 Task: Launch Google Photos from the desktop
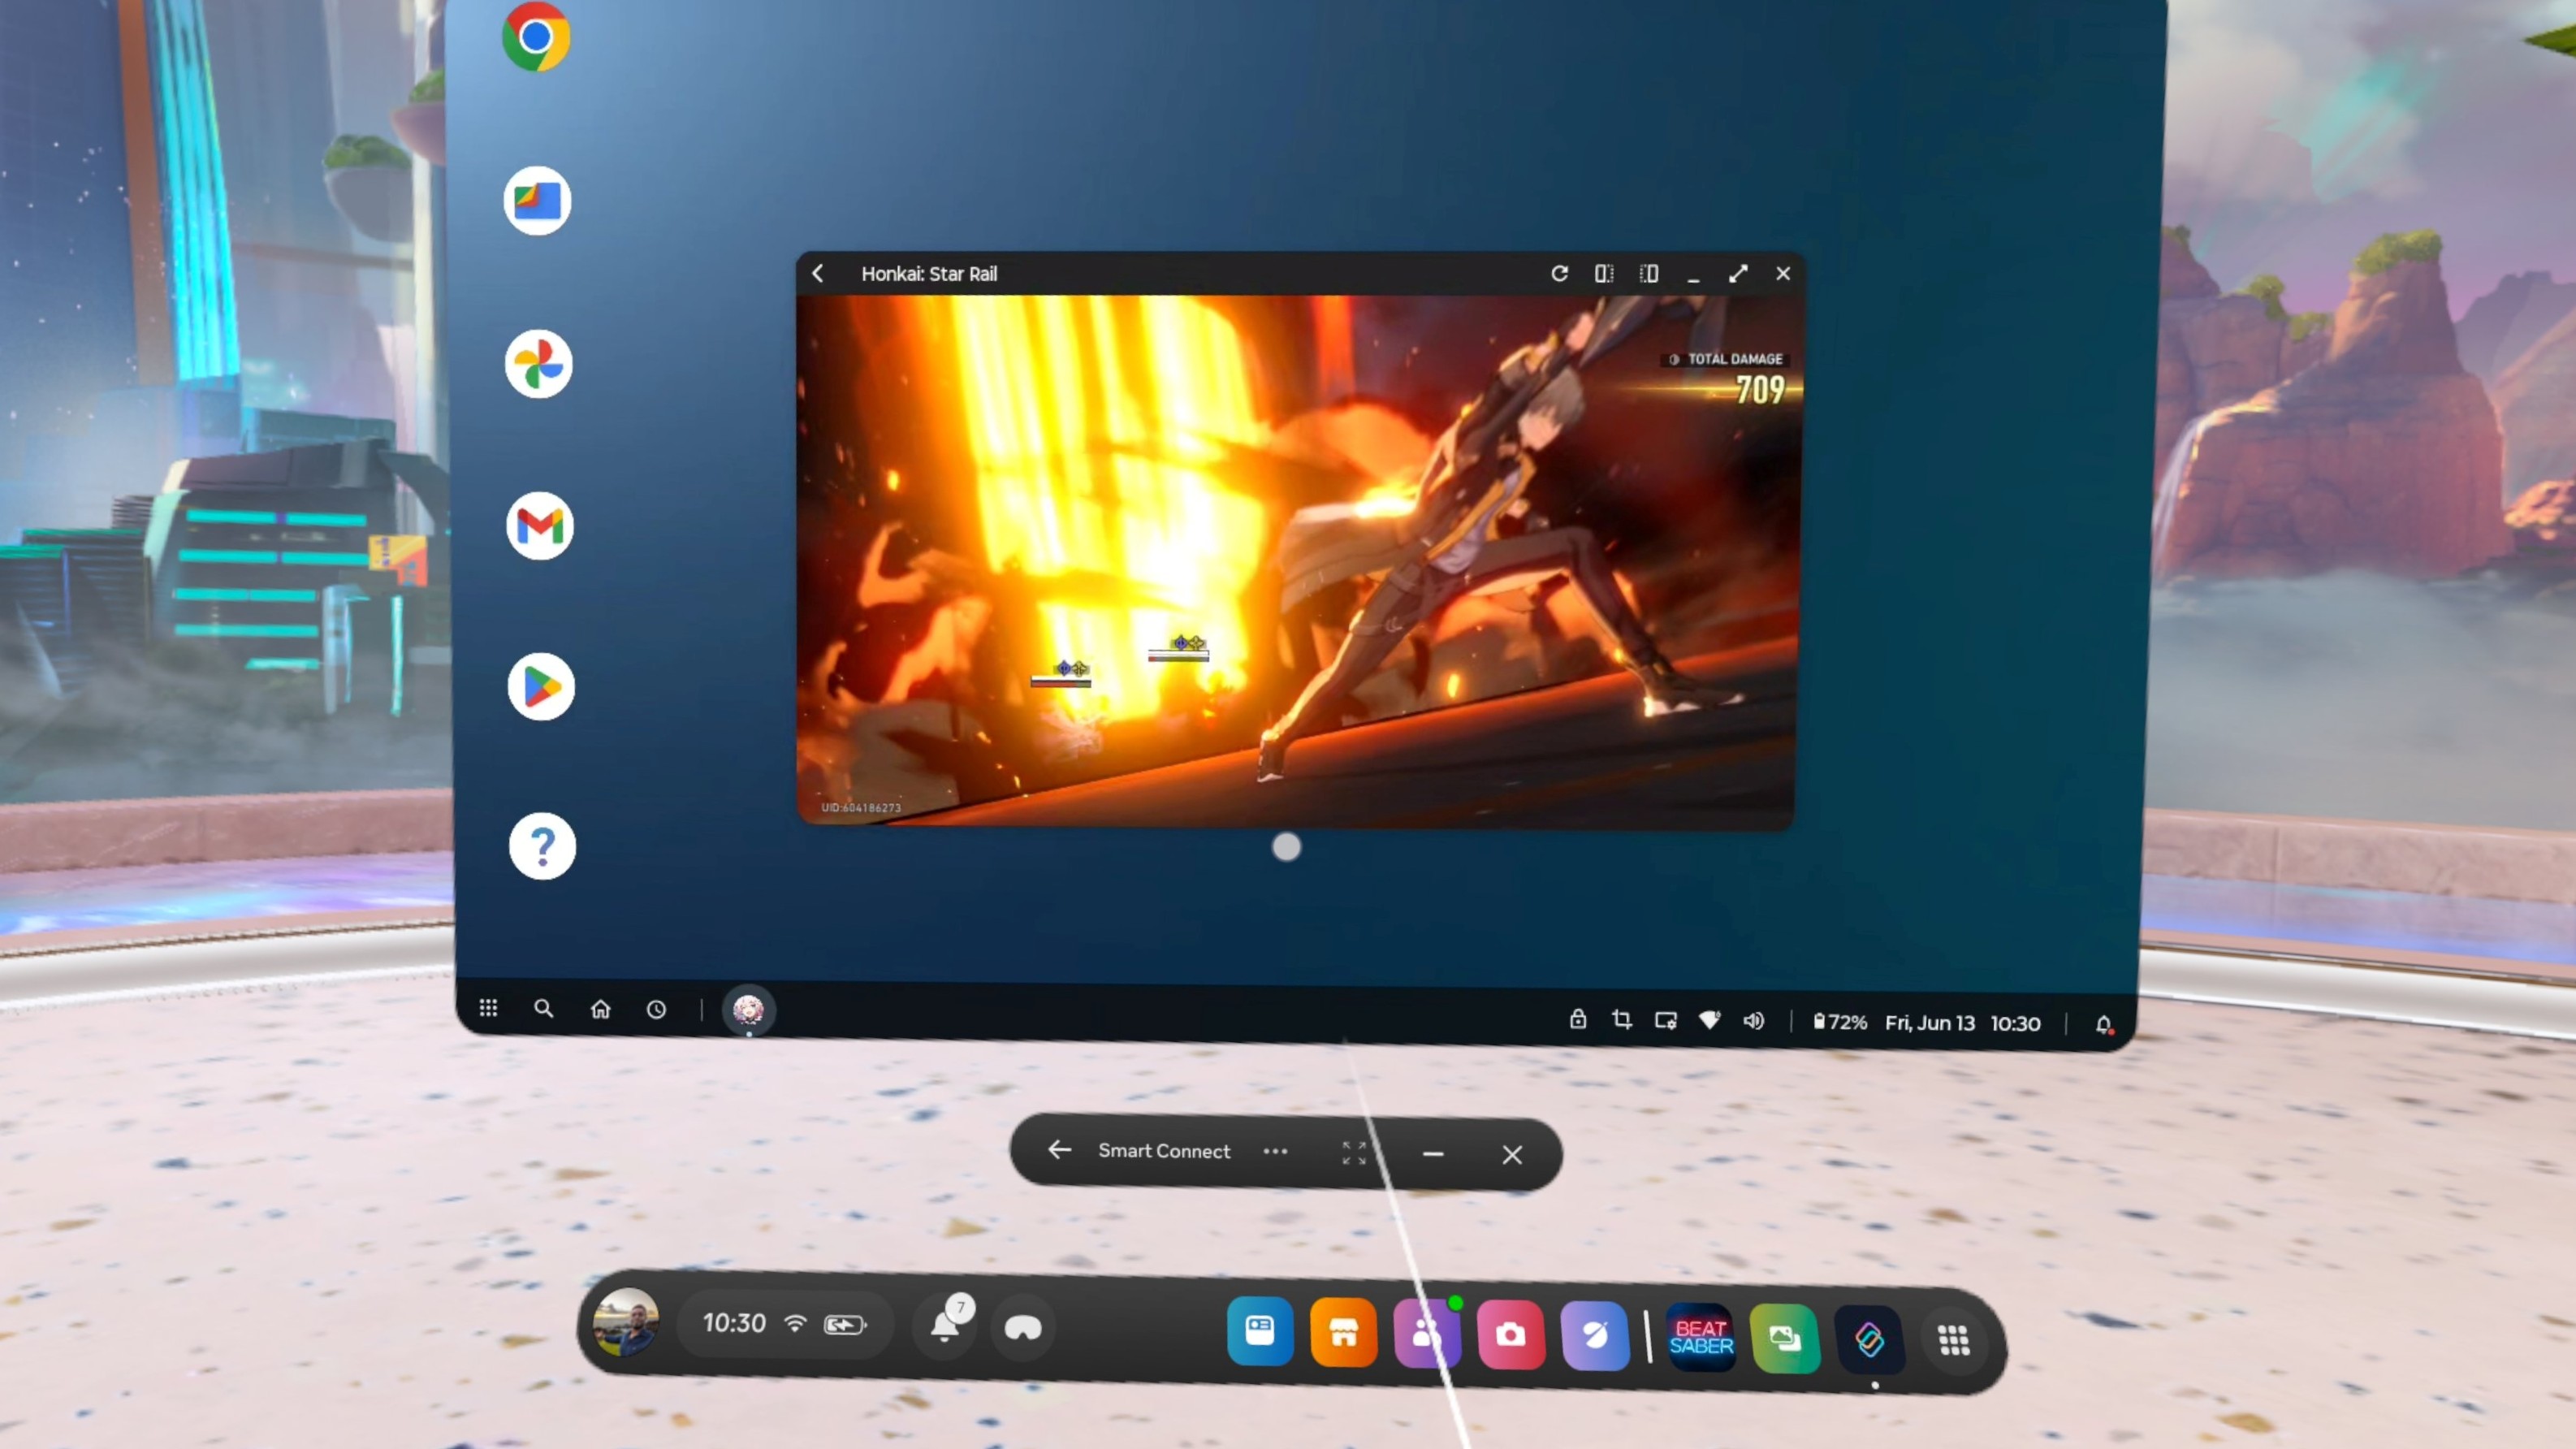pyautogui.click(x=538, y=364)
